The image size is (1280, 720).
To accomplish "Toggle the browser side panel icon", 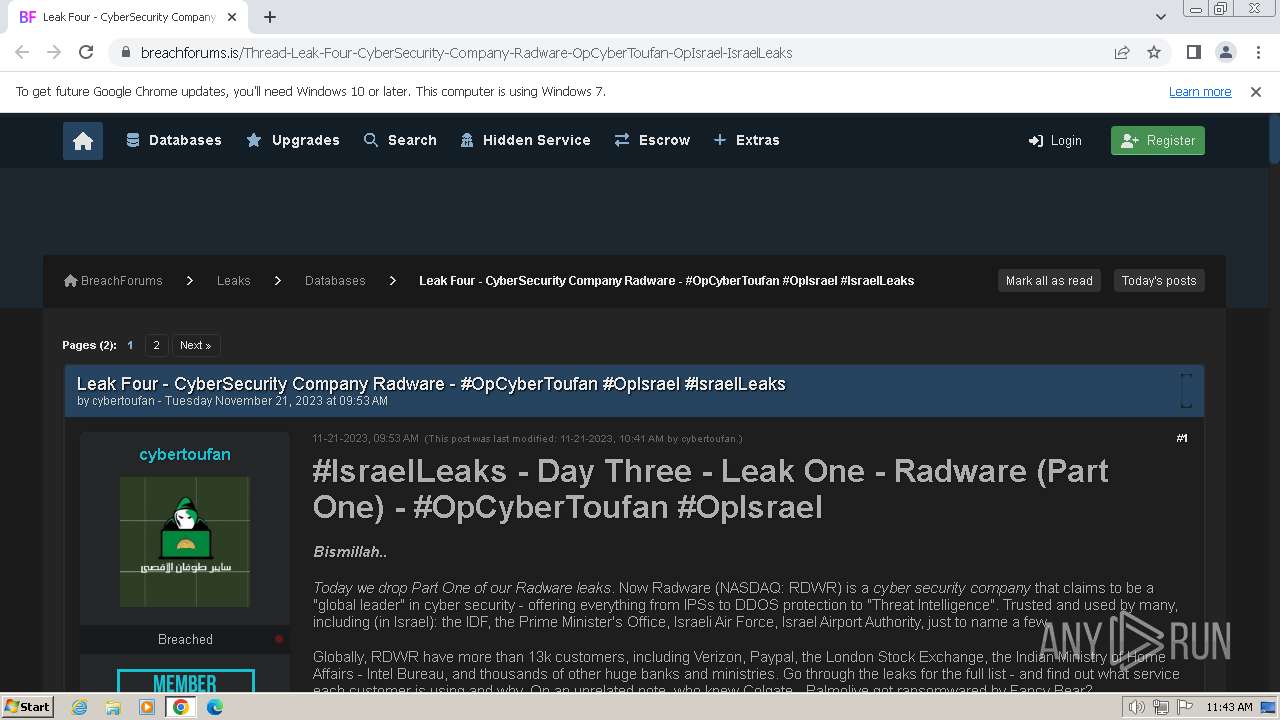I will tap(1193, 52).
